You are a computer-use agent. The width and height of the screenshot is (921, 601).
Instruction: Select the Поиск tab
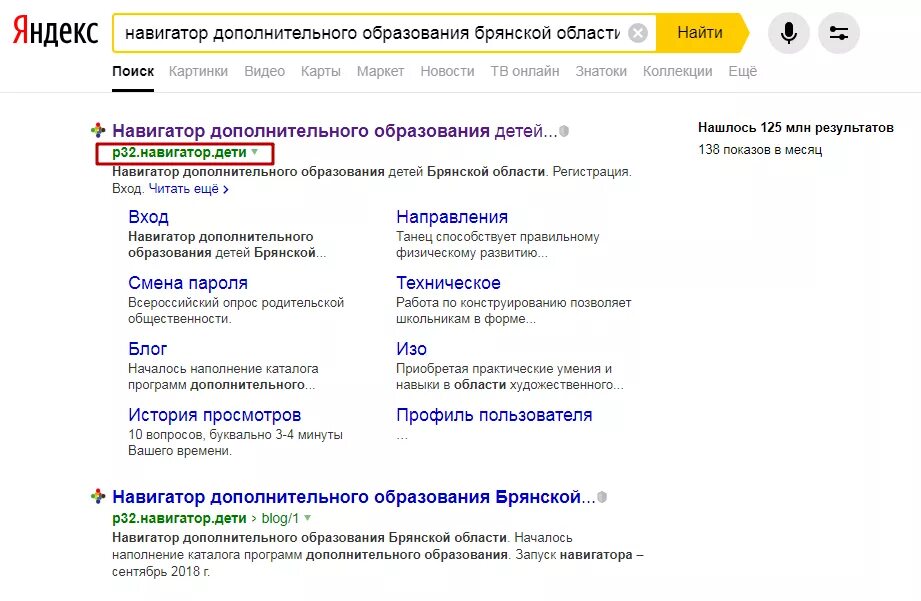pos(133,71)
